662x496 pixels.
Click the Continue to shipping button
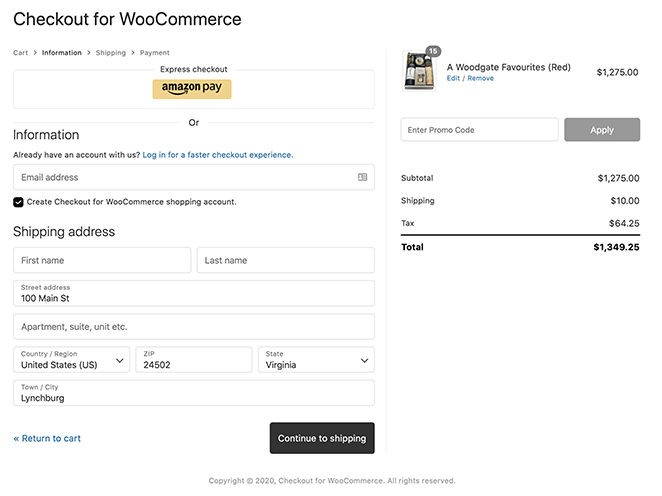click(x=322, y=438)
